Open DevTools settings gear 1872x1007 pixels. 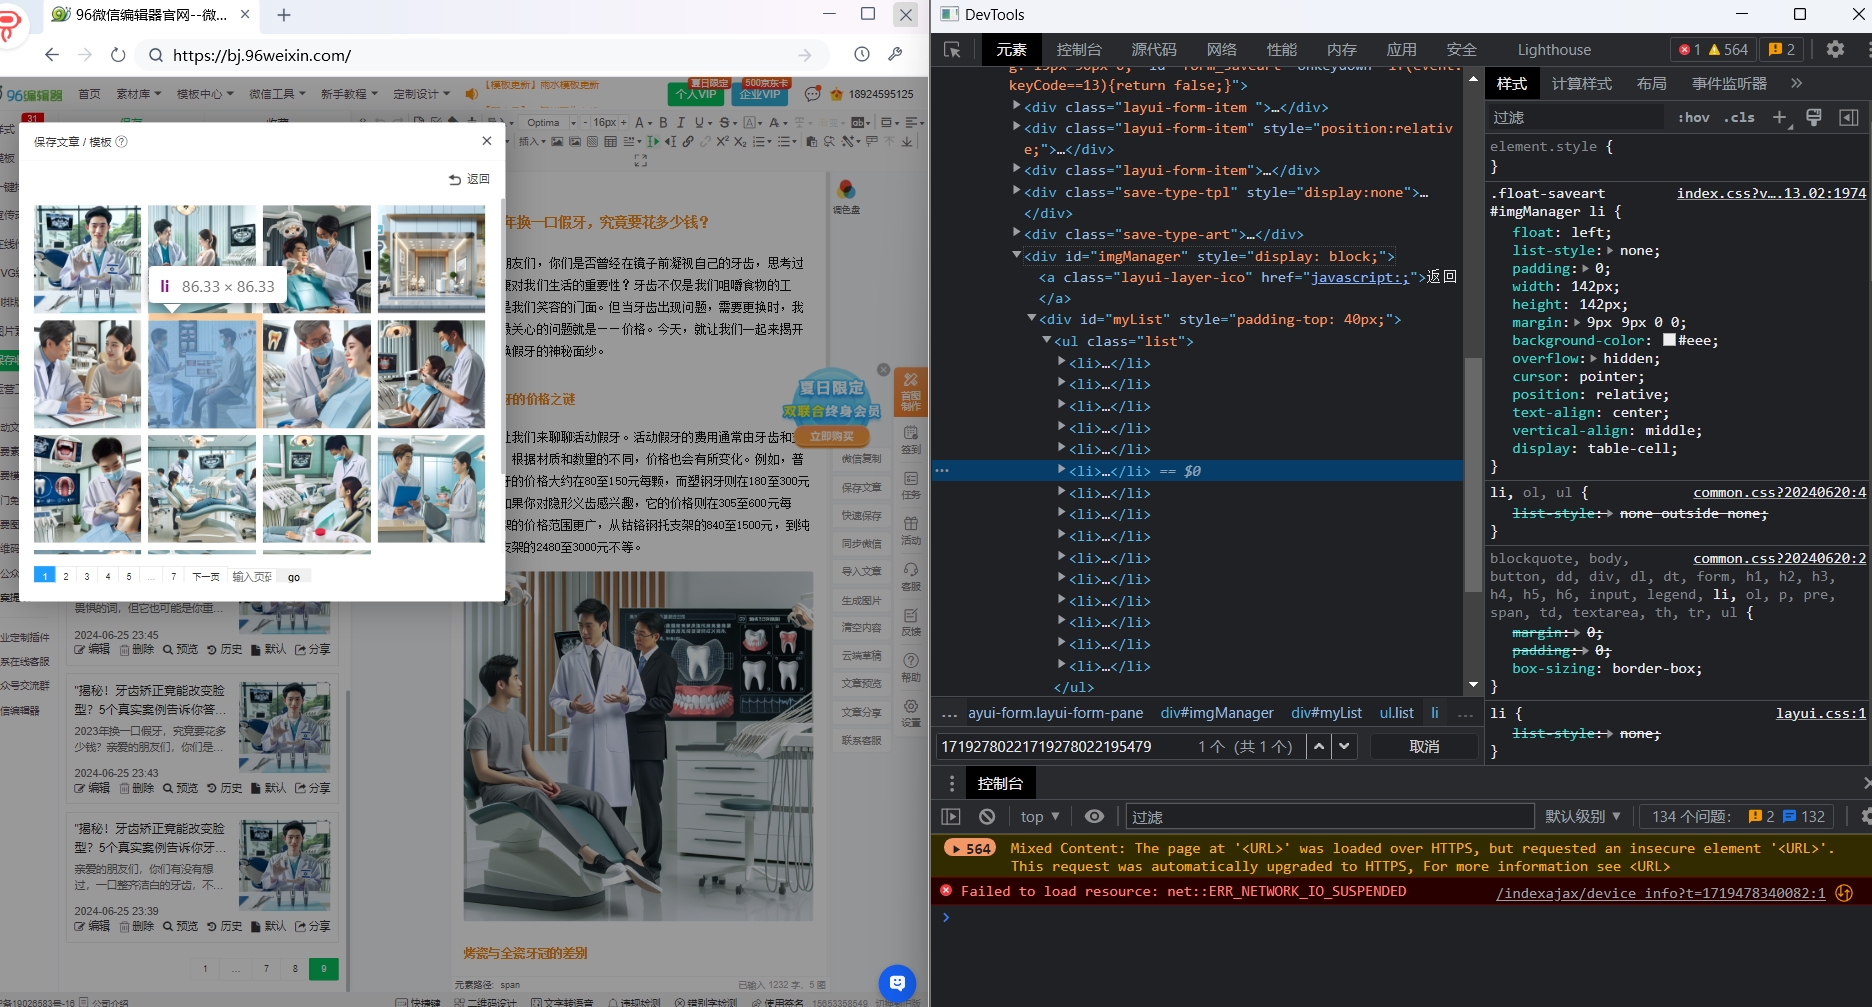pos(1835,49)
